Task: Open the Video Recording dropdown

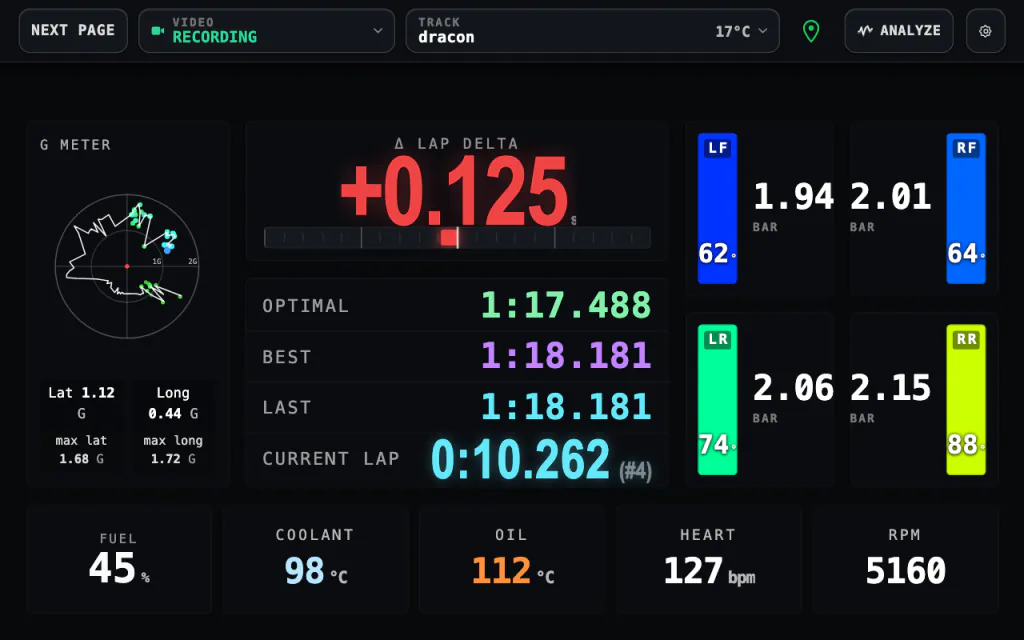Action: [x=266, y=31]
